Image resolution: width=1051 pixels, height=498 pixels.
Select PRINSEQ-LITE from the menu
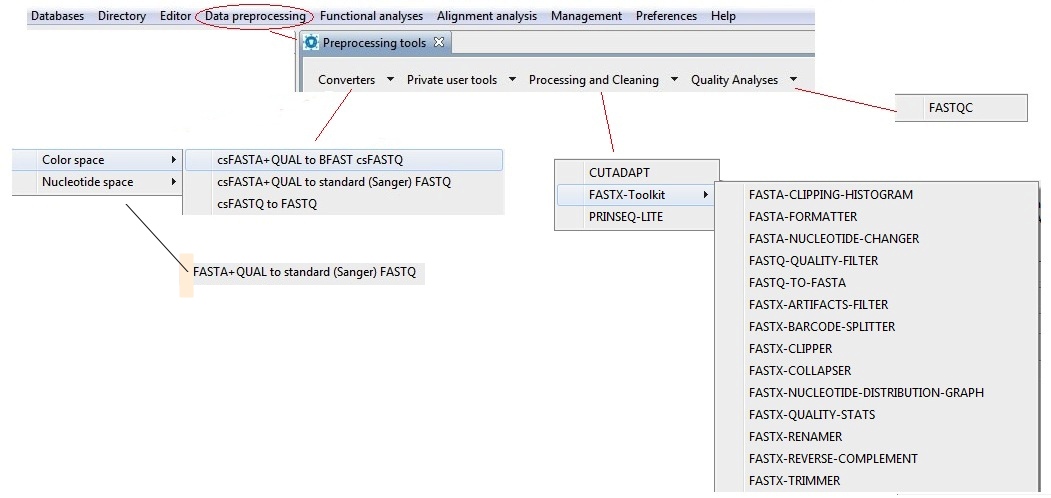tap(625, 217)
